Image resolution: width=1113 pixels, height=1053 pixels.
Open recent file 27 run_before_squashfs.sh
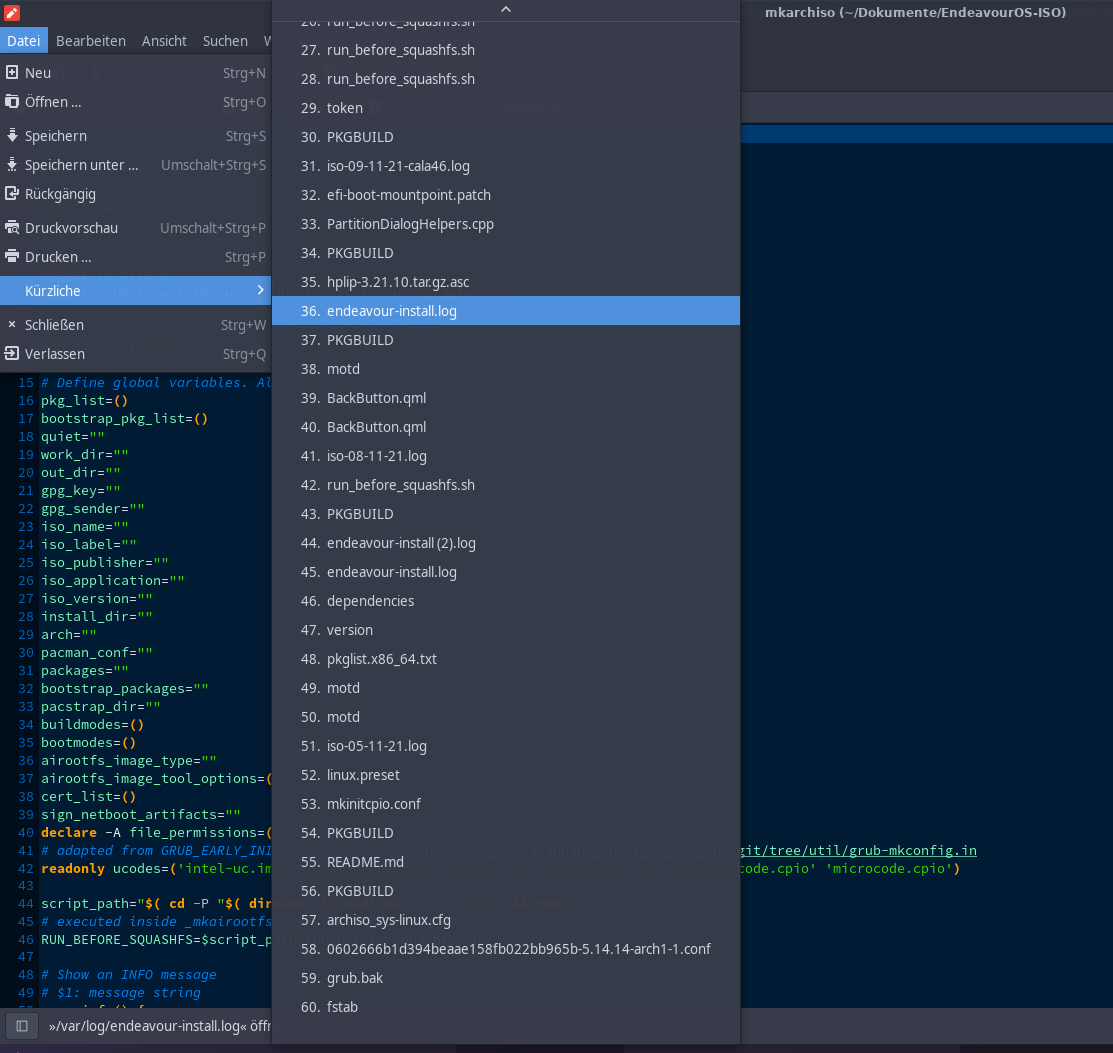point(505,50)
